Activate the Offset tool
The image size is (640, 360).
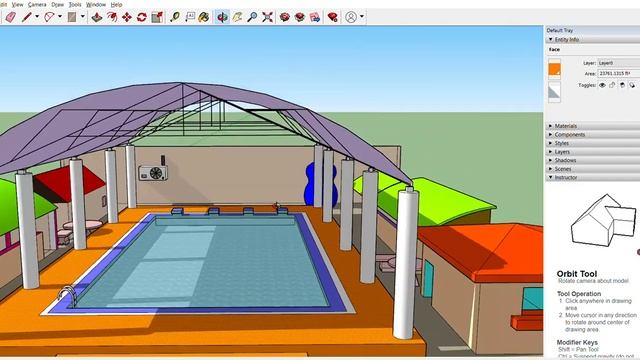tap(111, 17)
